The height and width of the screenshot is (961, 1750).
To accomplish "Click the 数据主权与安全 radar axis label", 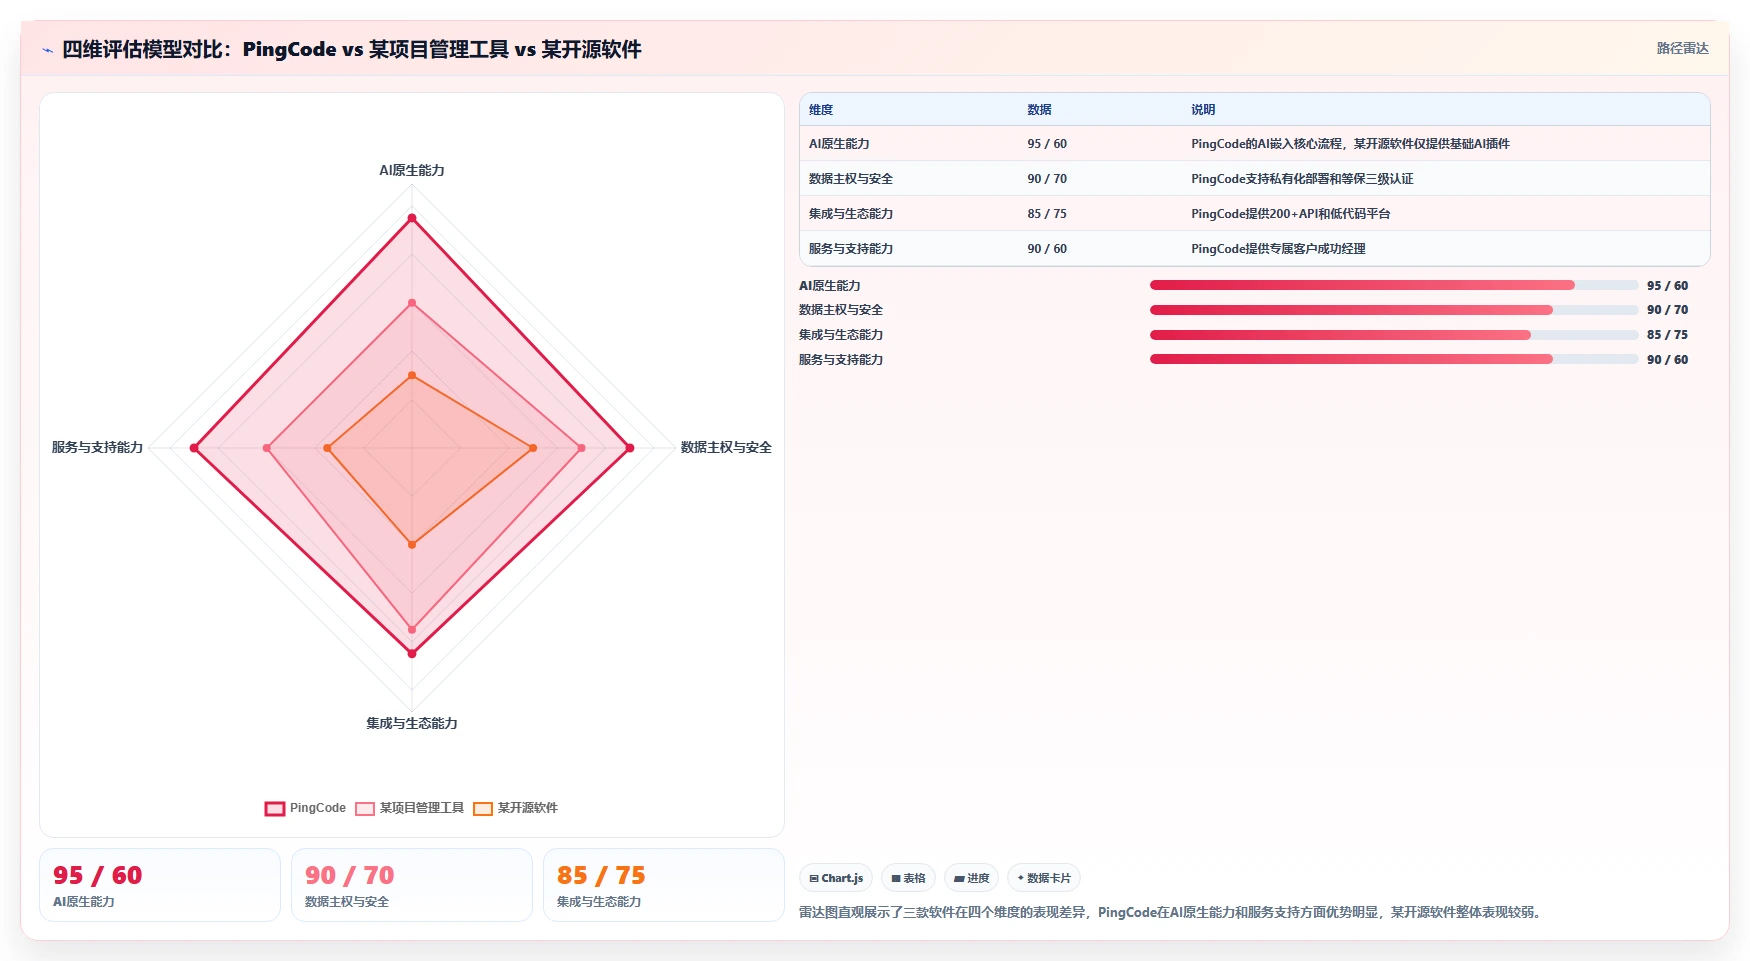I will [726, 448].
